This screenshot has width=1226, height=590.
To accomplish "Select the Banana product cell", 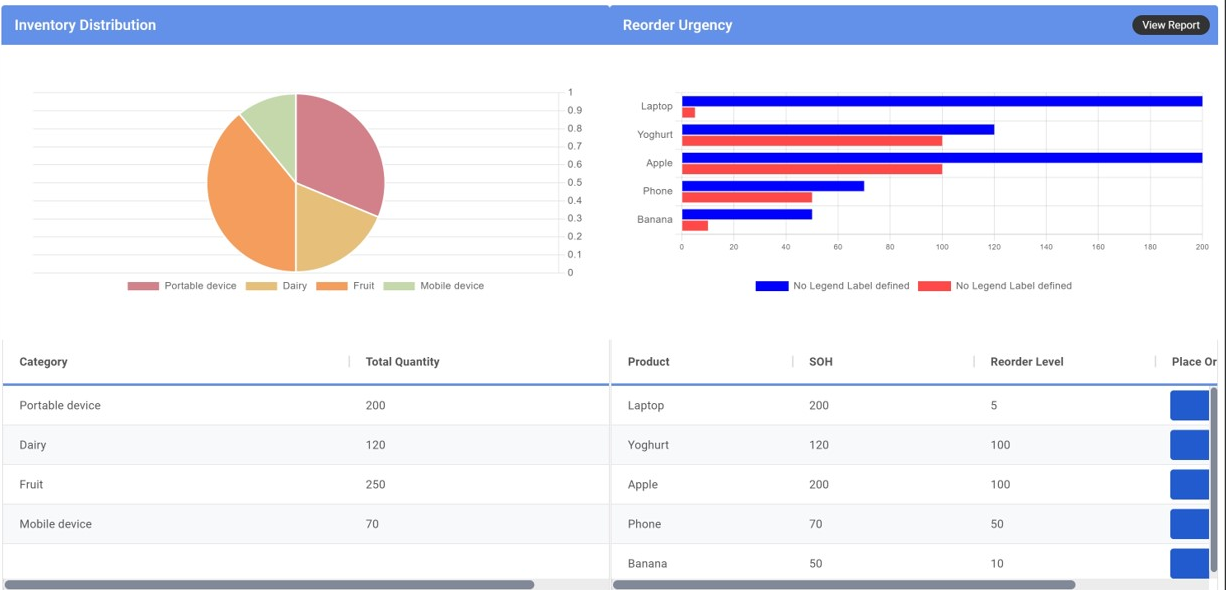I will (647, 563).
